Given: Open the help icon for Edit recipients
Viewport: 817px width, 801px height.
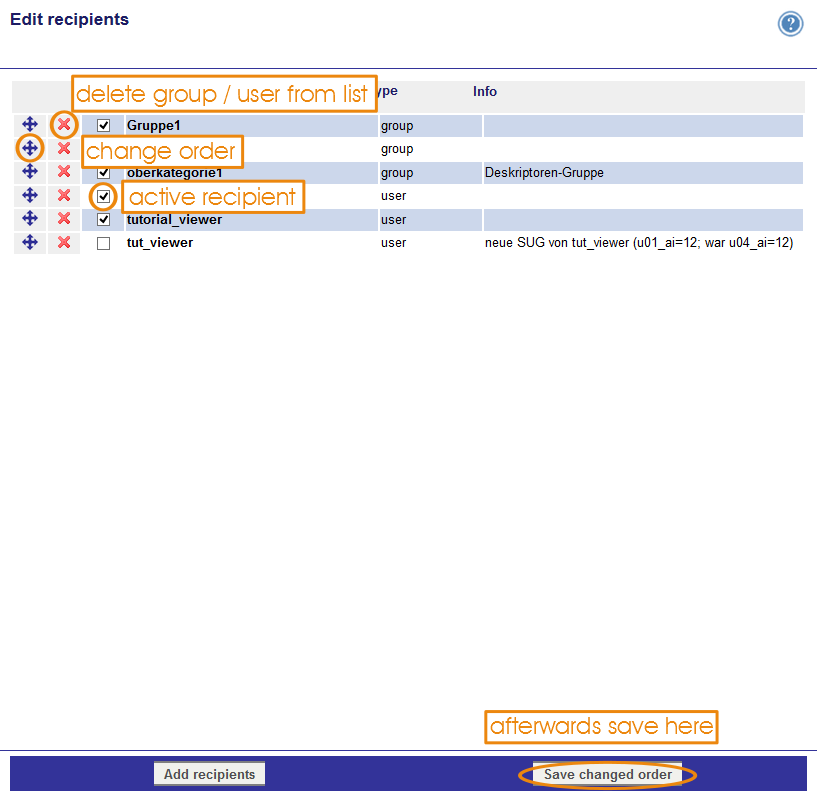Looking at the screenshot, I should (x=790, y=24).
